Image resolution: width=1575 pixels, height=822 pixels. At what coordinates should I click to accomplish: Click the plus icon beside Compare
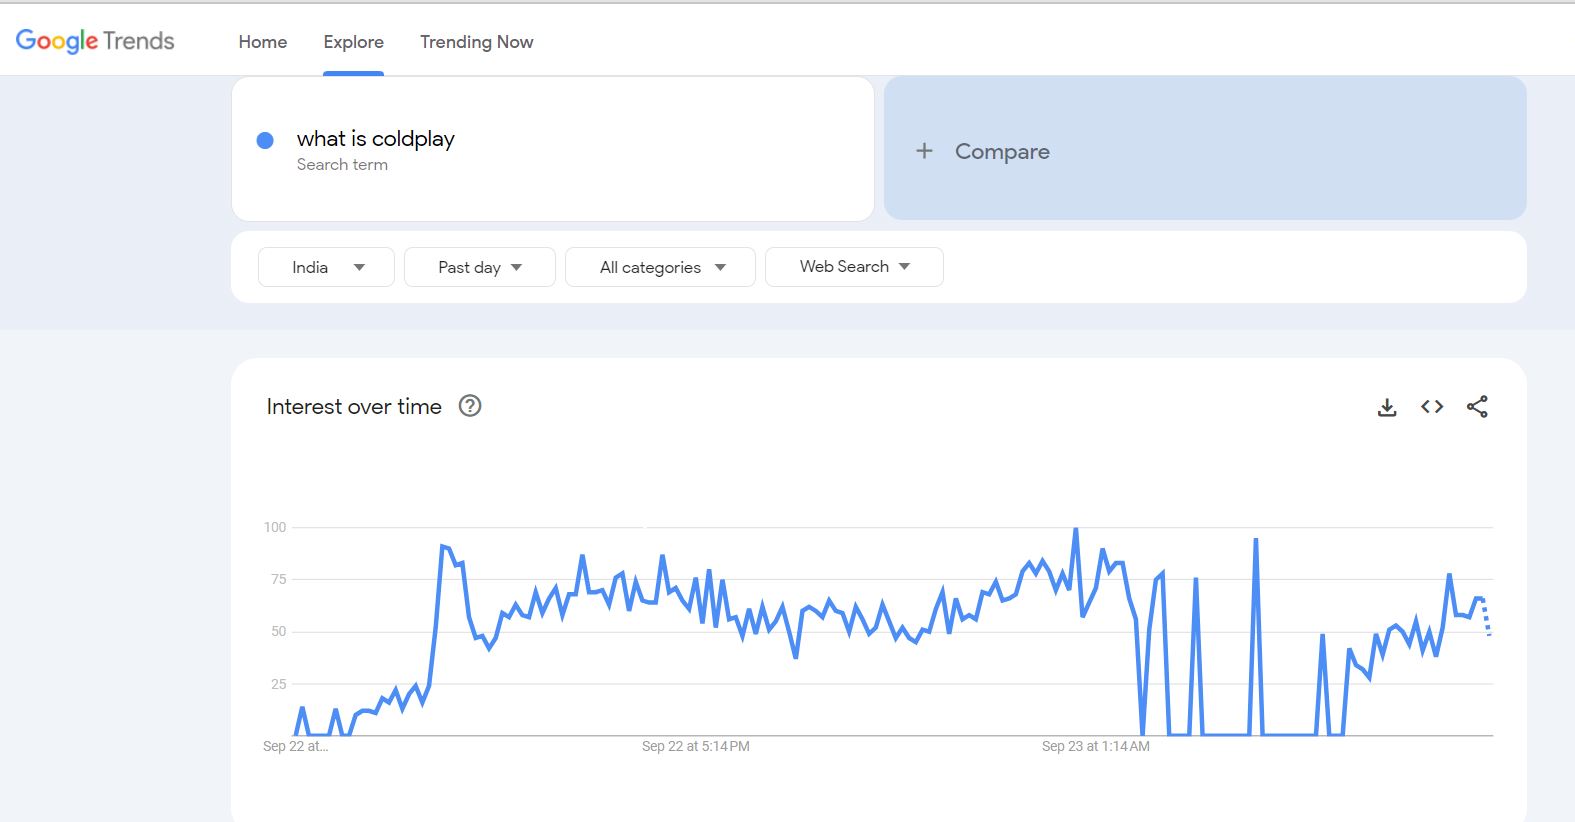click(x=925, y=151)
